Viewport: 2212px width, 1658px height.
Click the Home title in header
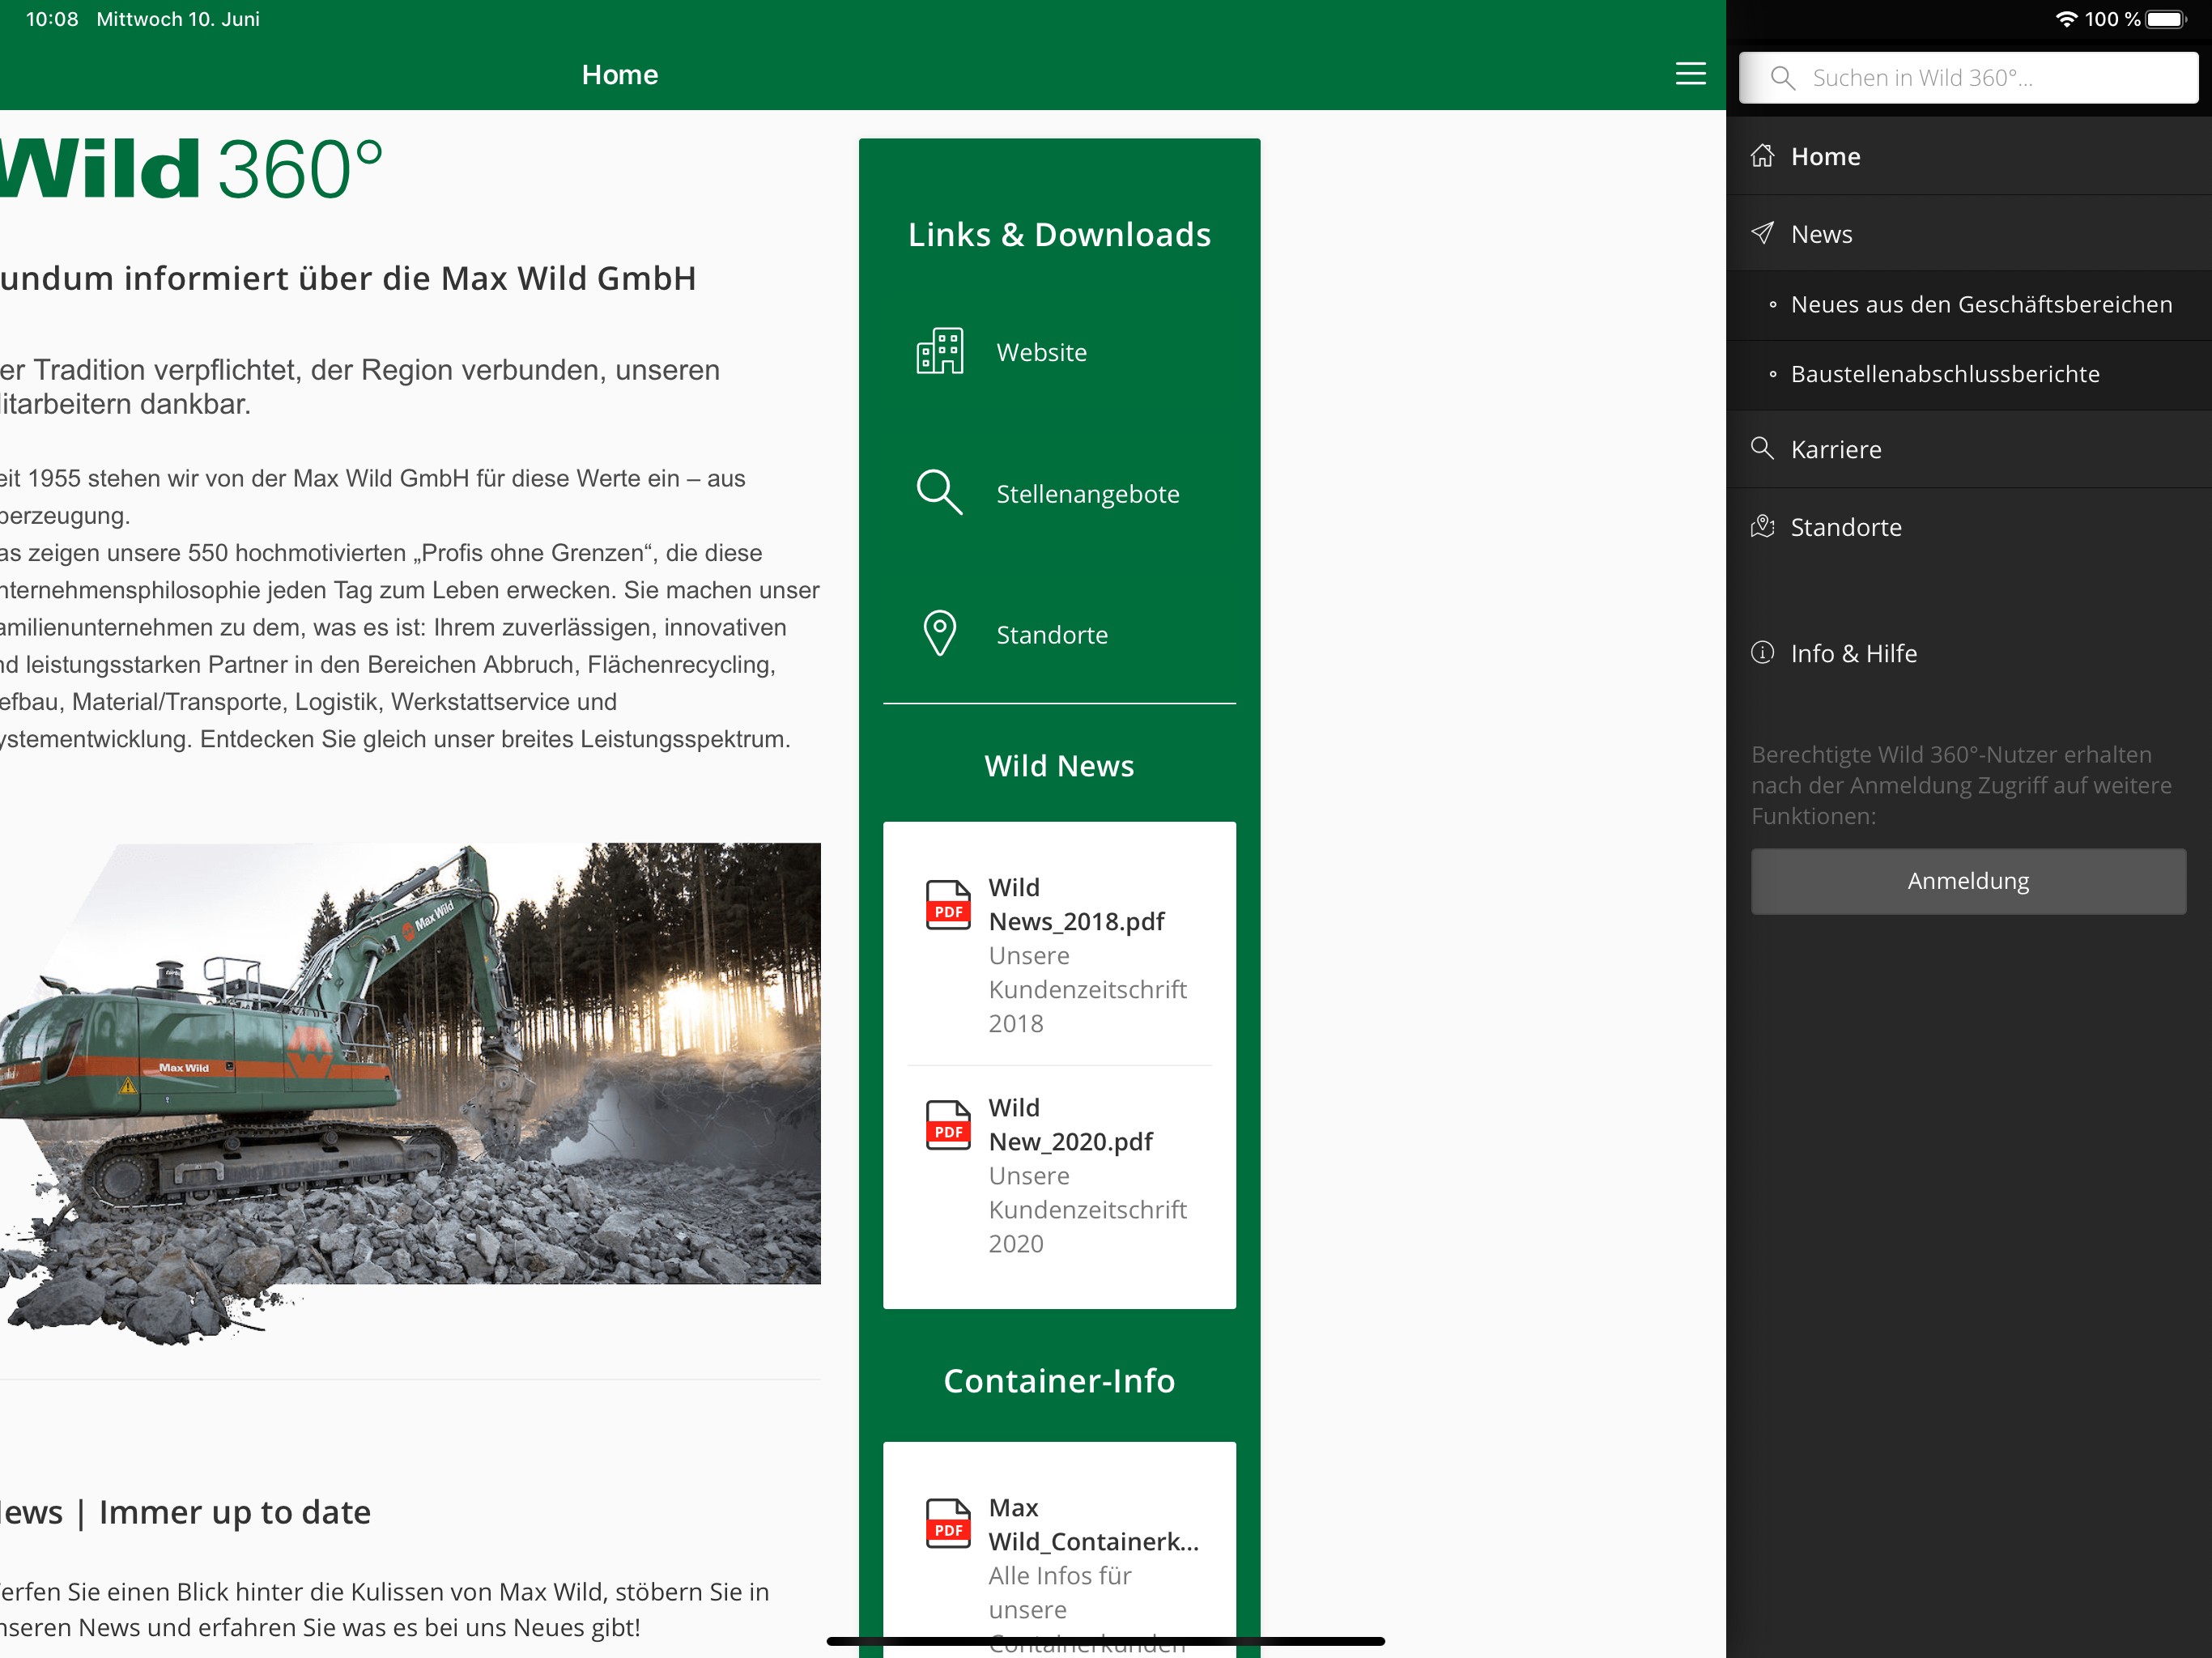click(x=620, y=75)
